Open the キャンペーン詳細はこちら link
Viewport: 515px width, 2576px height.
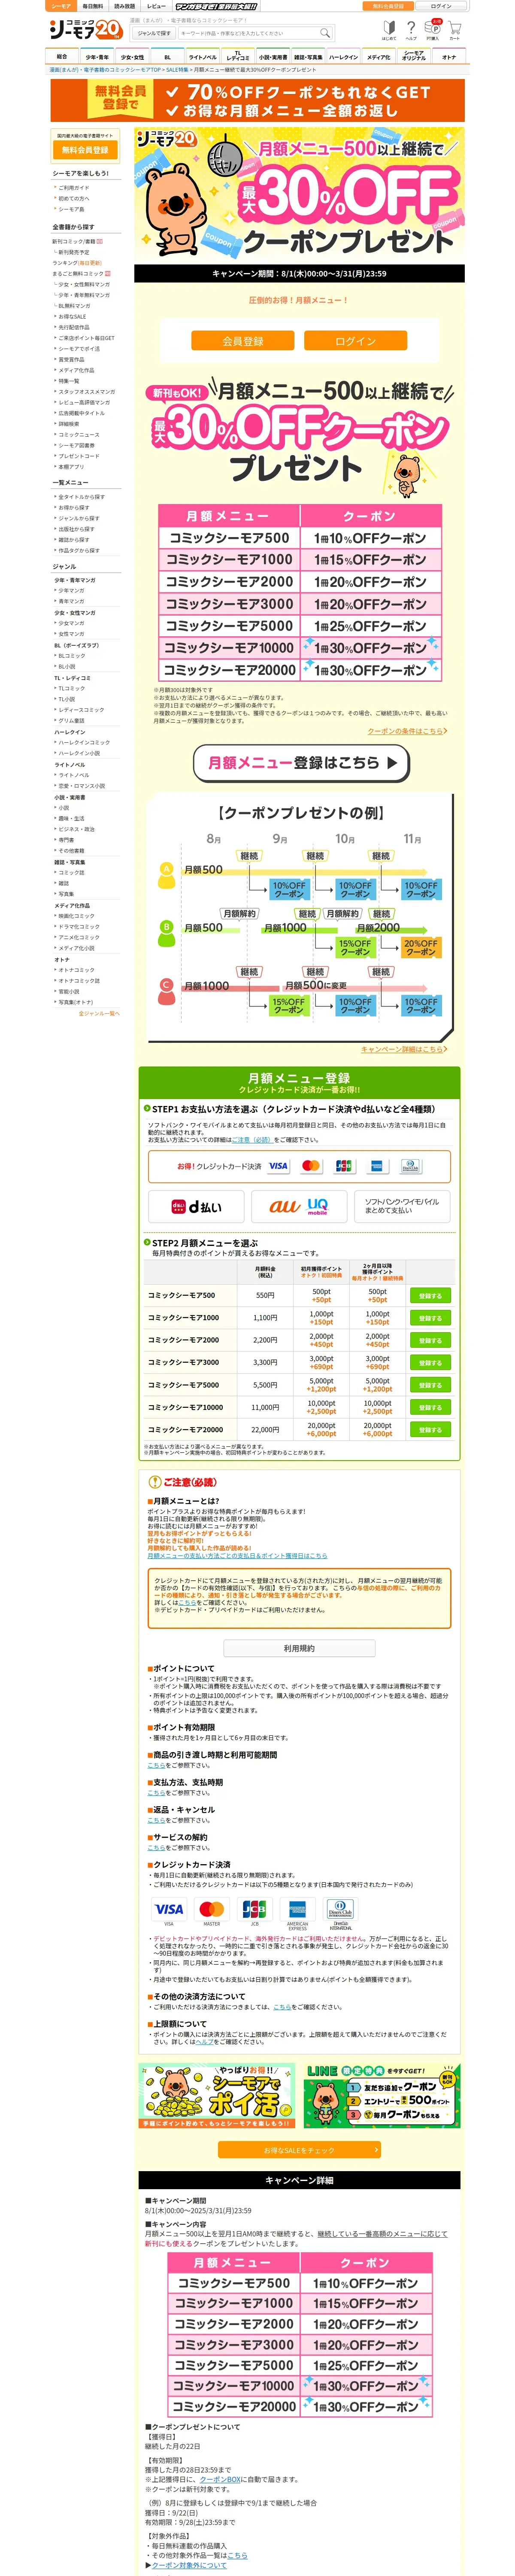(x=404, y=1049)
